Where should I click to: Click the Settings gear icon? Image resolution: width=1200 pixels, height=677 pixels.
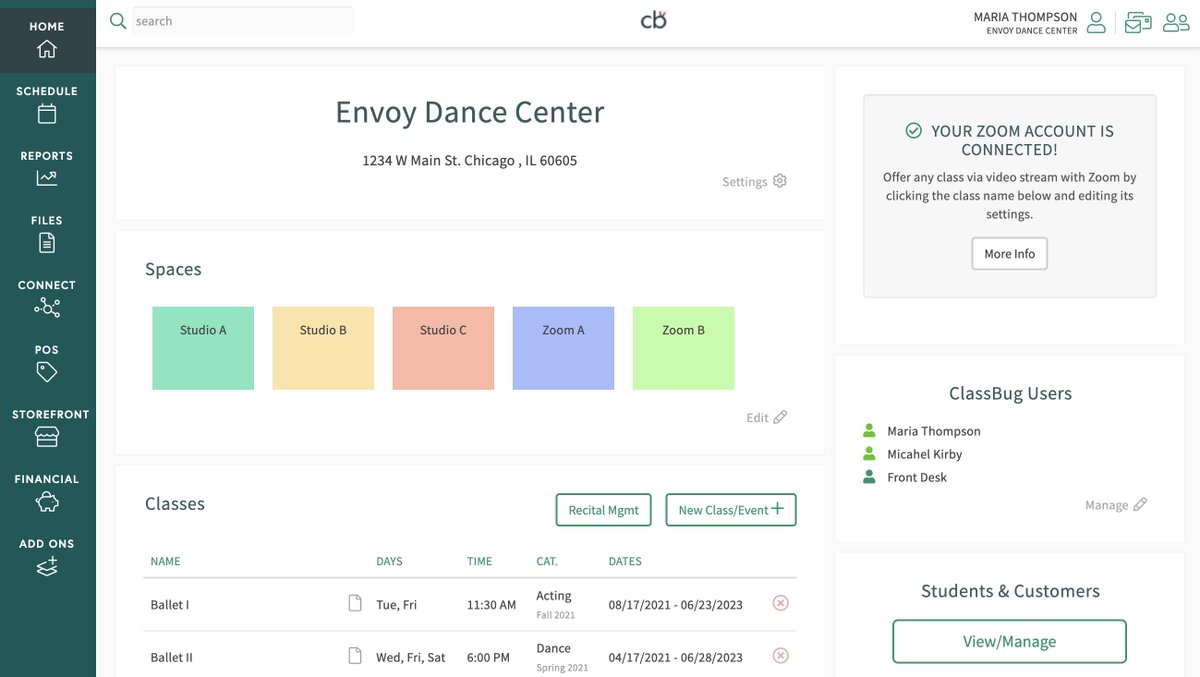point(780,181)
